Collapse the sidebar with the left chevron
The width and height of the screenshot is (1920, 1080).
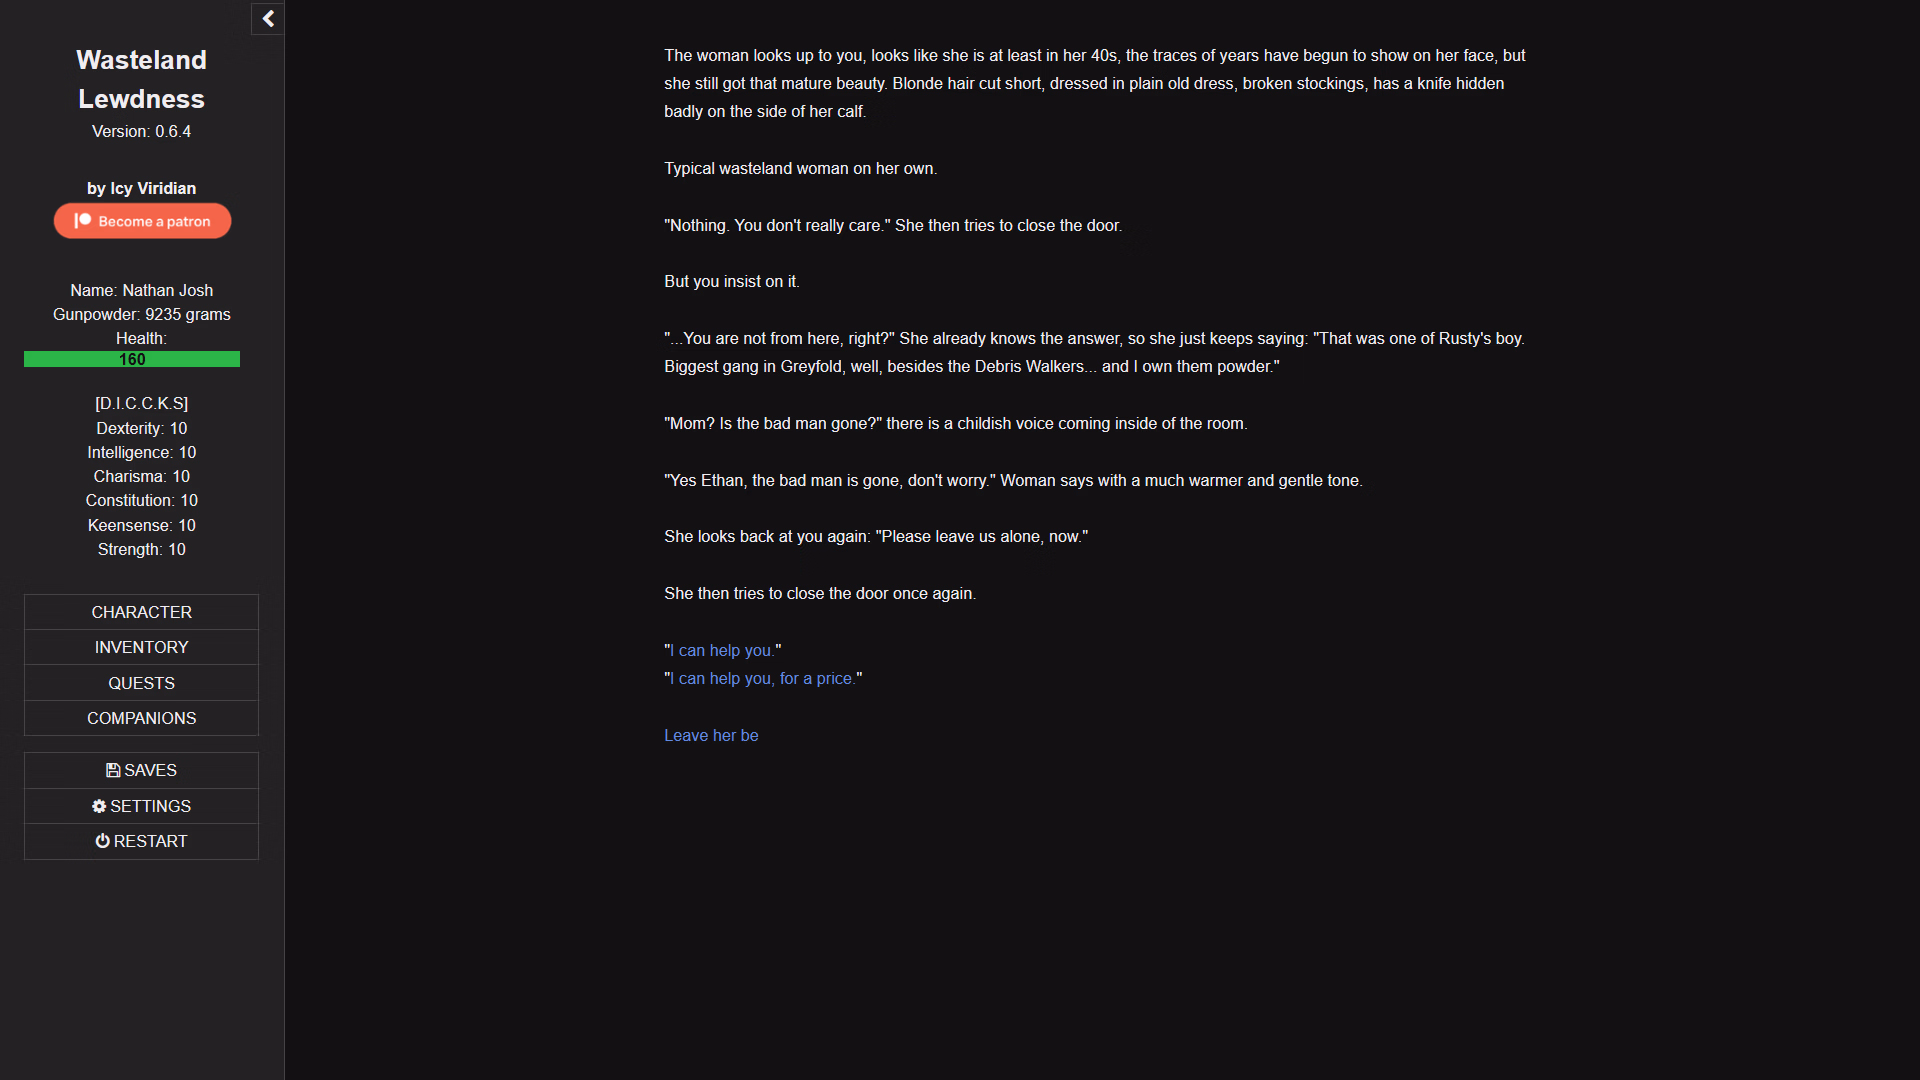(267, 18)
